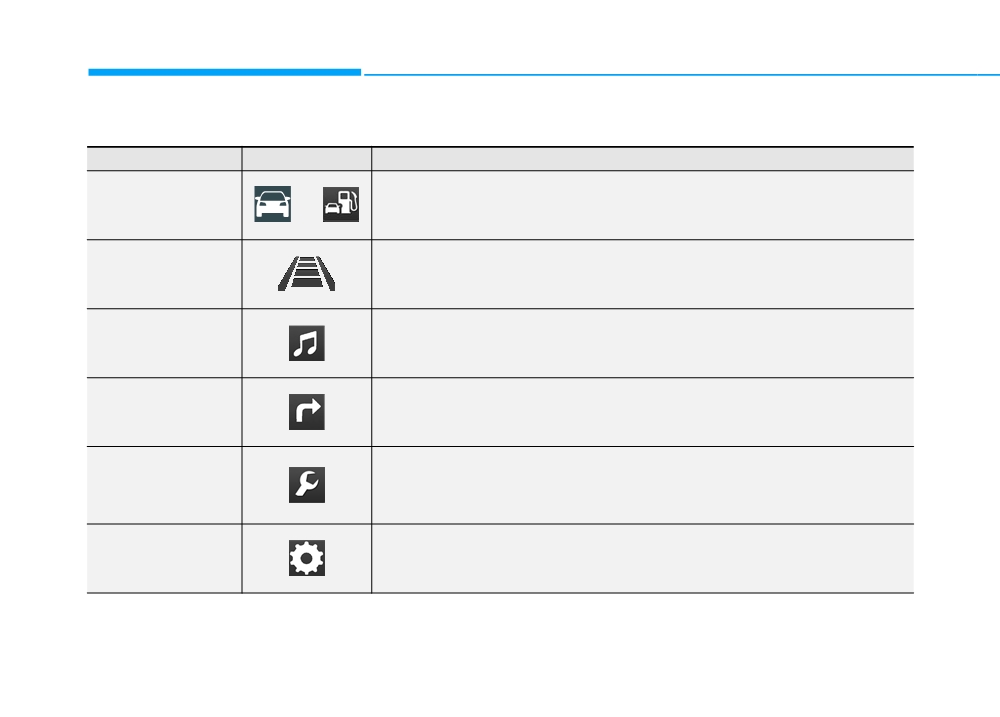Screen dimensions: 1000x717
Task: Open the gear settings icon
Action: pos(307,558)
